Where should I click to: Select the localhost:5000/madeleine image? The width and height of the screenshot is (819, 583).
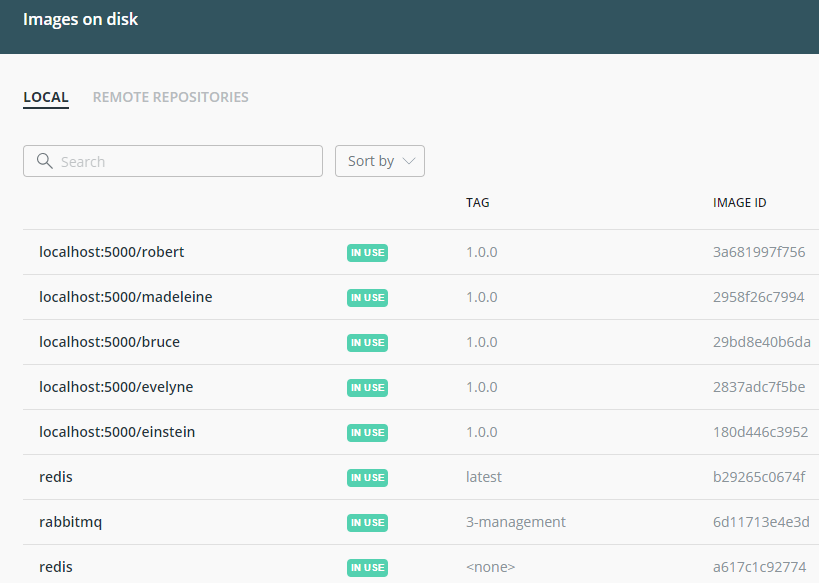point(125,297)
